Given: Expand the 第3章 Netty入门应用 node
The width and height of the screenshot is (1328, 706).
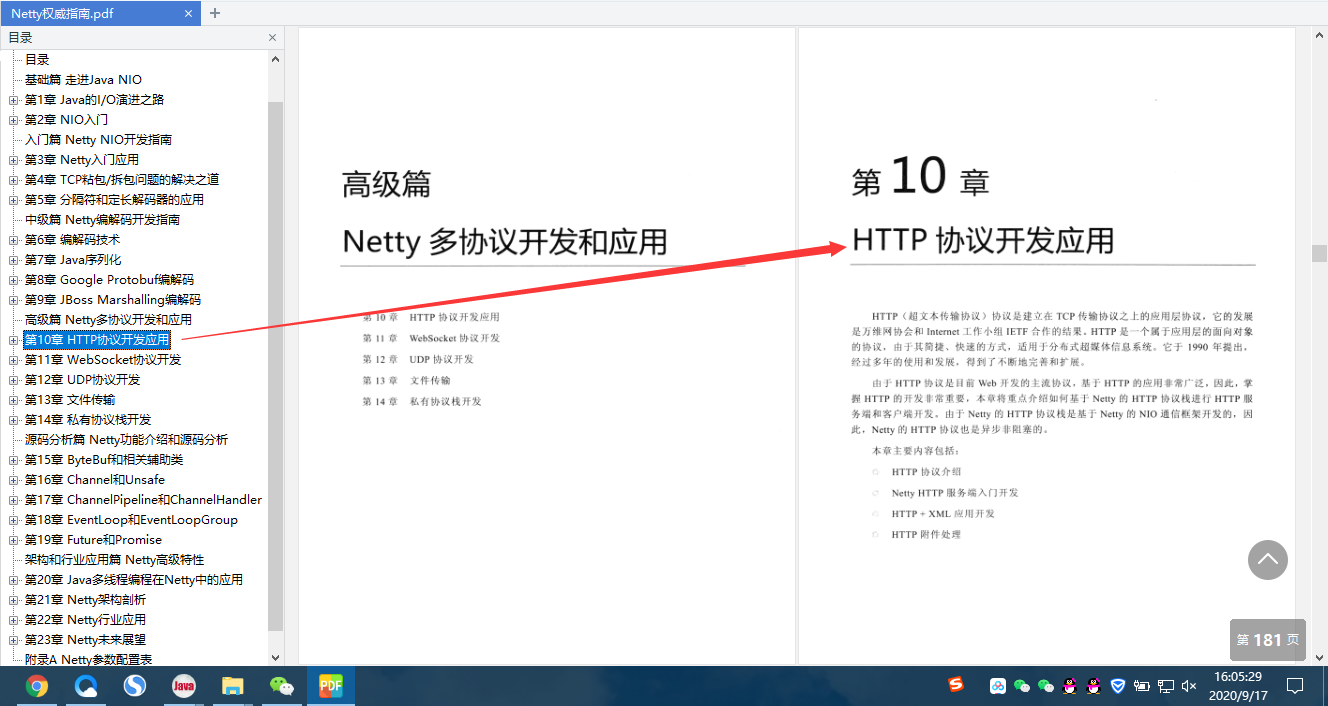Looking at the screenshot, I should pyautogui.click(x=14, y=160).
